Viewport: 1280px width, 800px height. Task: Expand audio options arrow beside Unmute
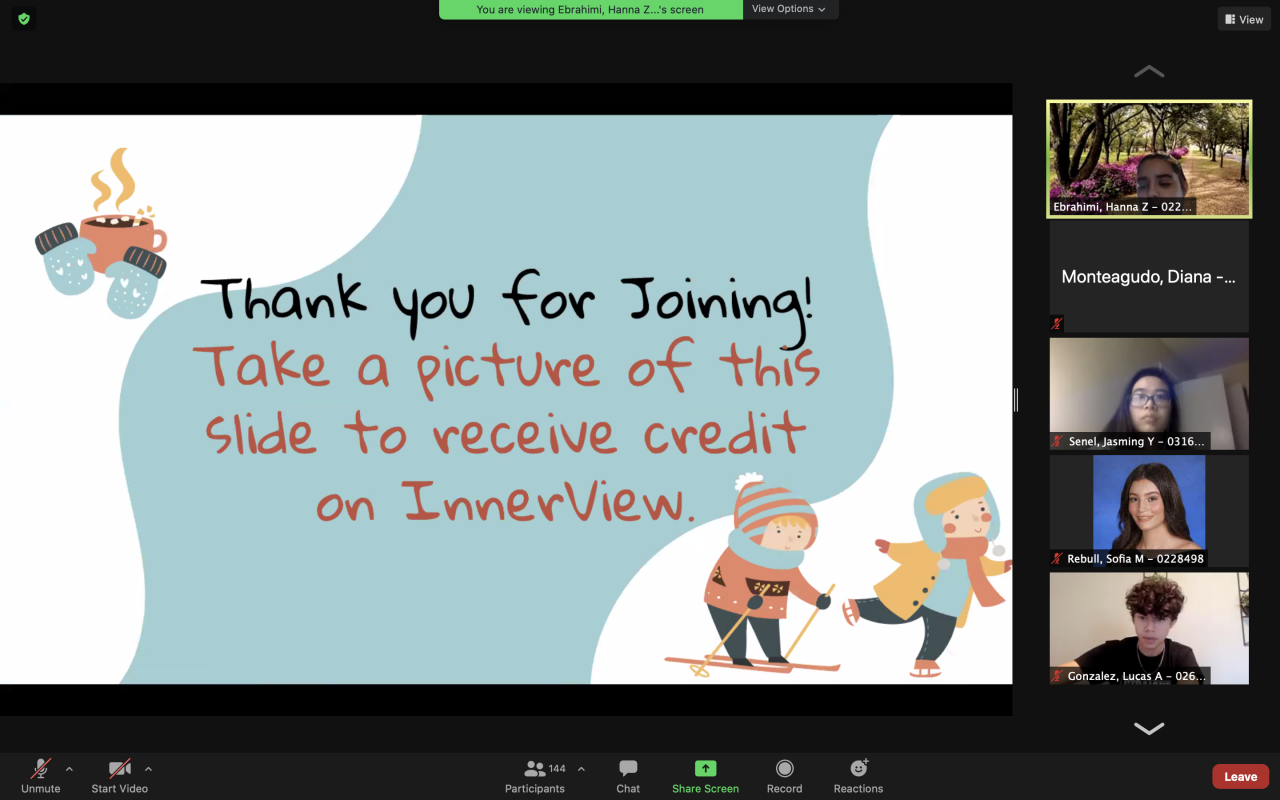coord(69,769)
